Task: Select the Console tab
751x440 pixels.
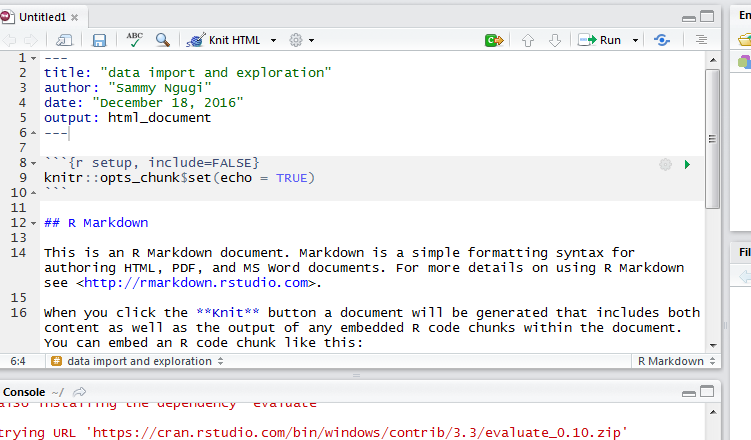Action: point(24,392)
